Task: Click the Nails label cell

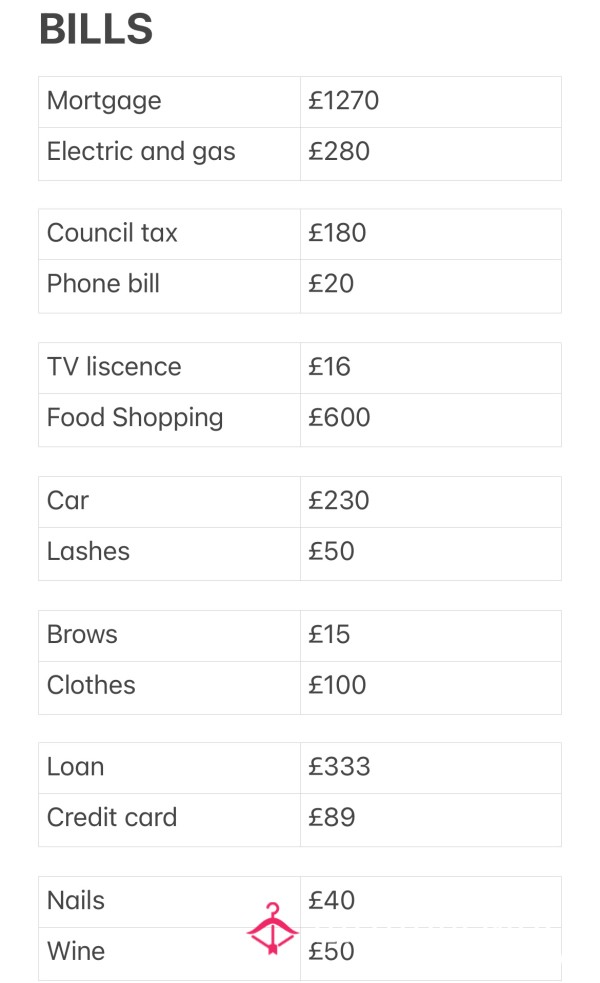Action: [x=169, y=902]
